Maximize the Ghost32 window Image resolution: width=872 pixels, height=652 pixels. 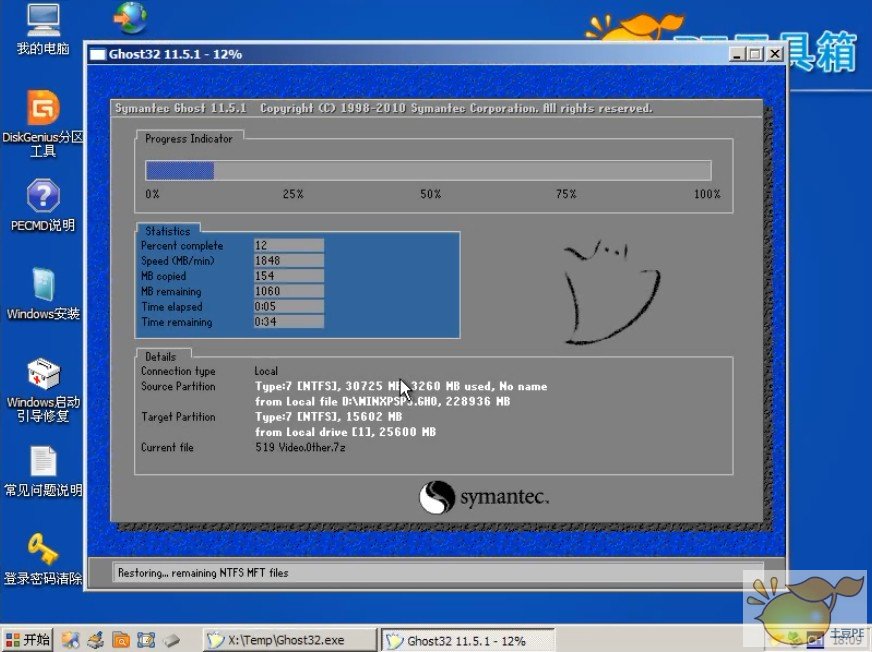(755, 54)
